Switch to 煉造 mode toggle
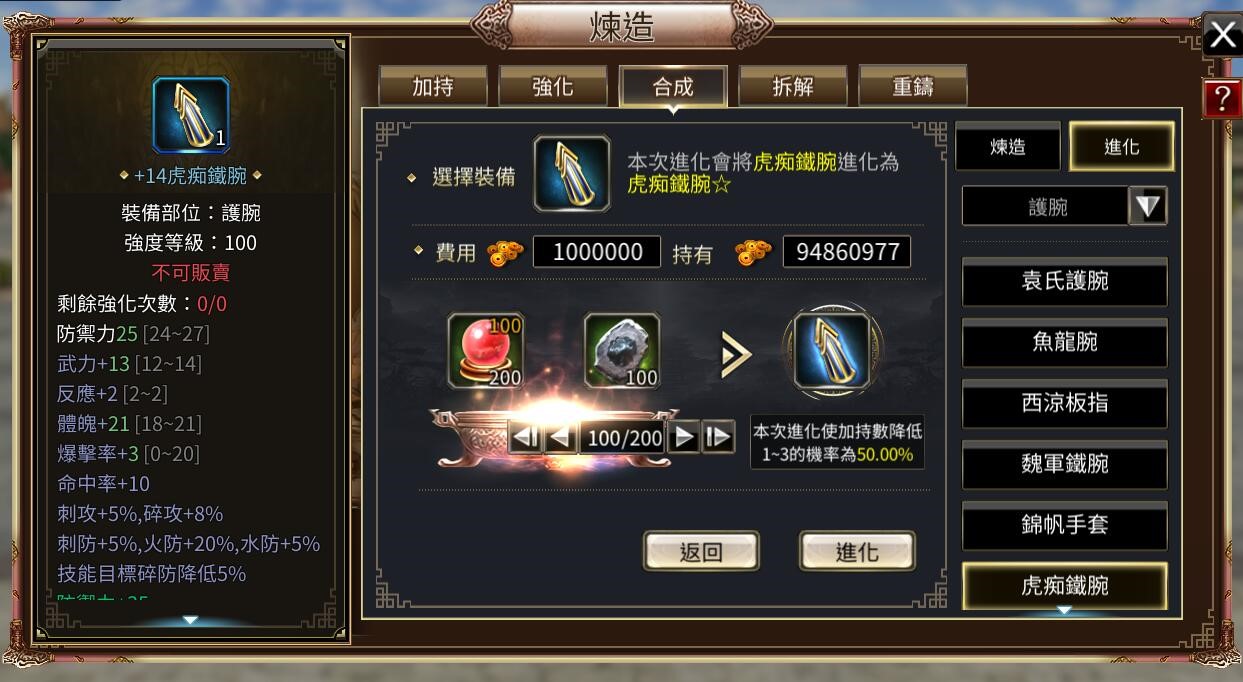 pos(1008,147)
